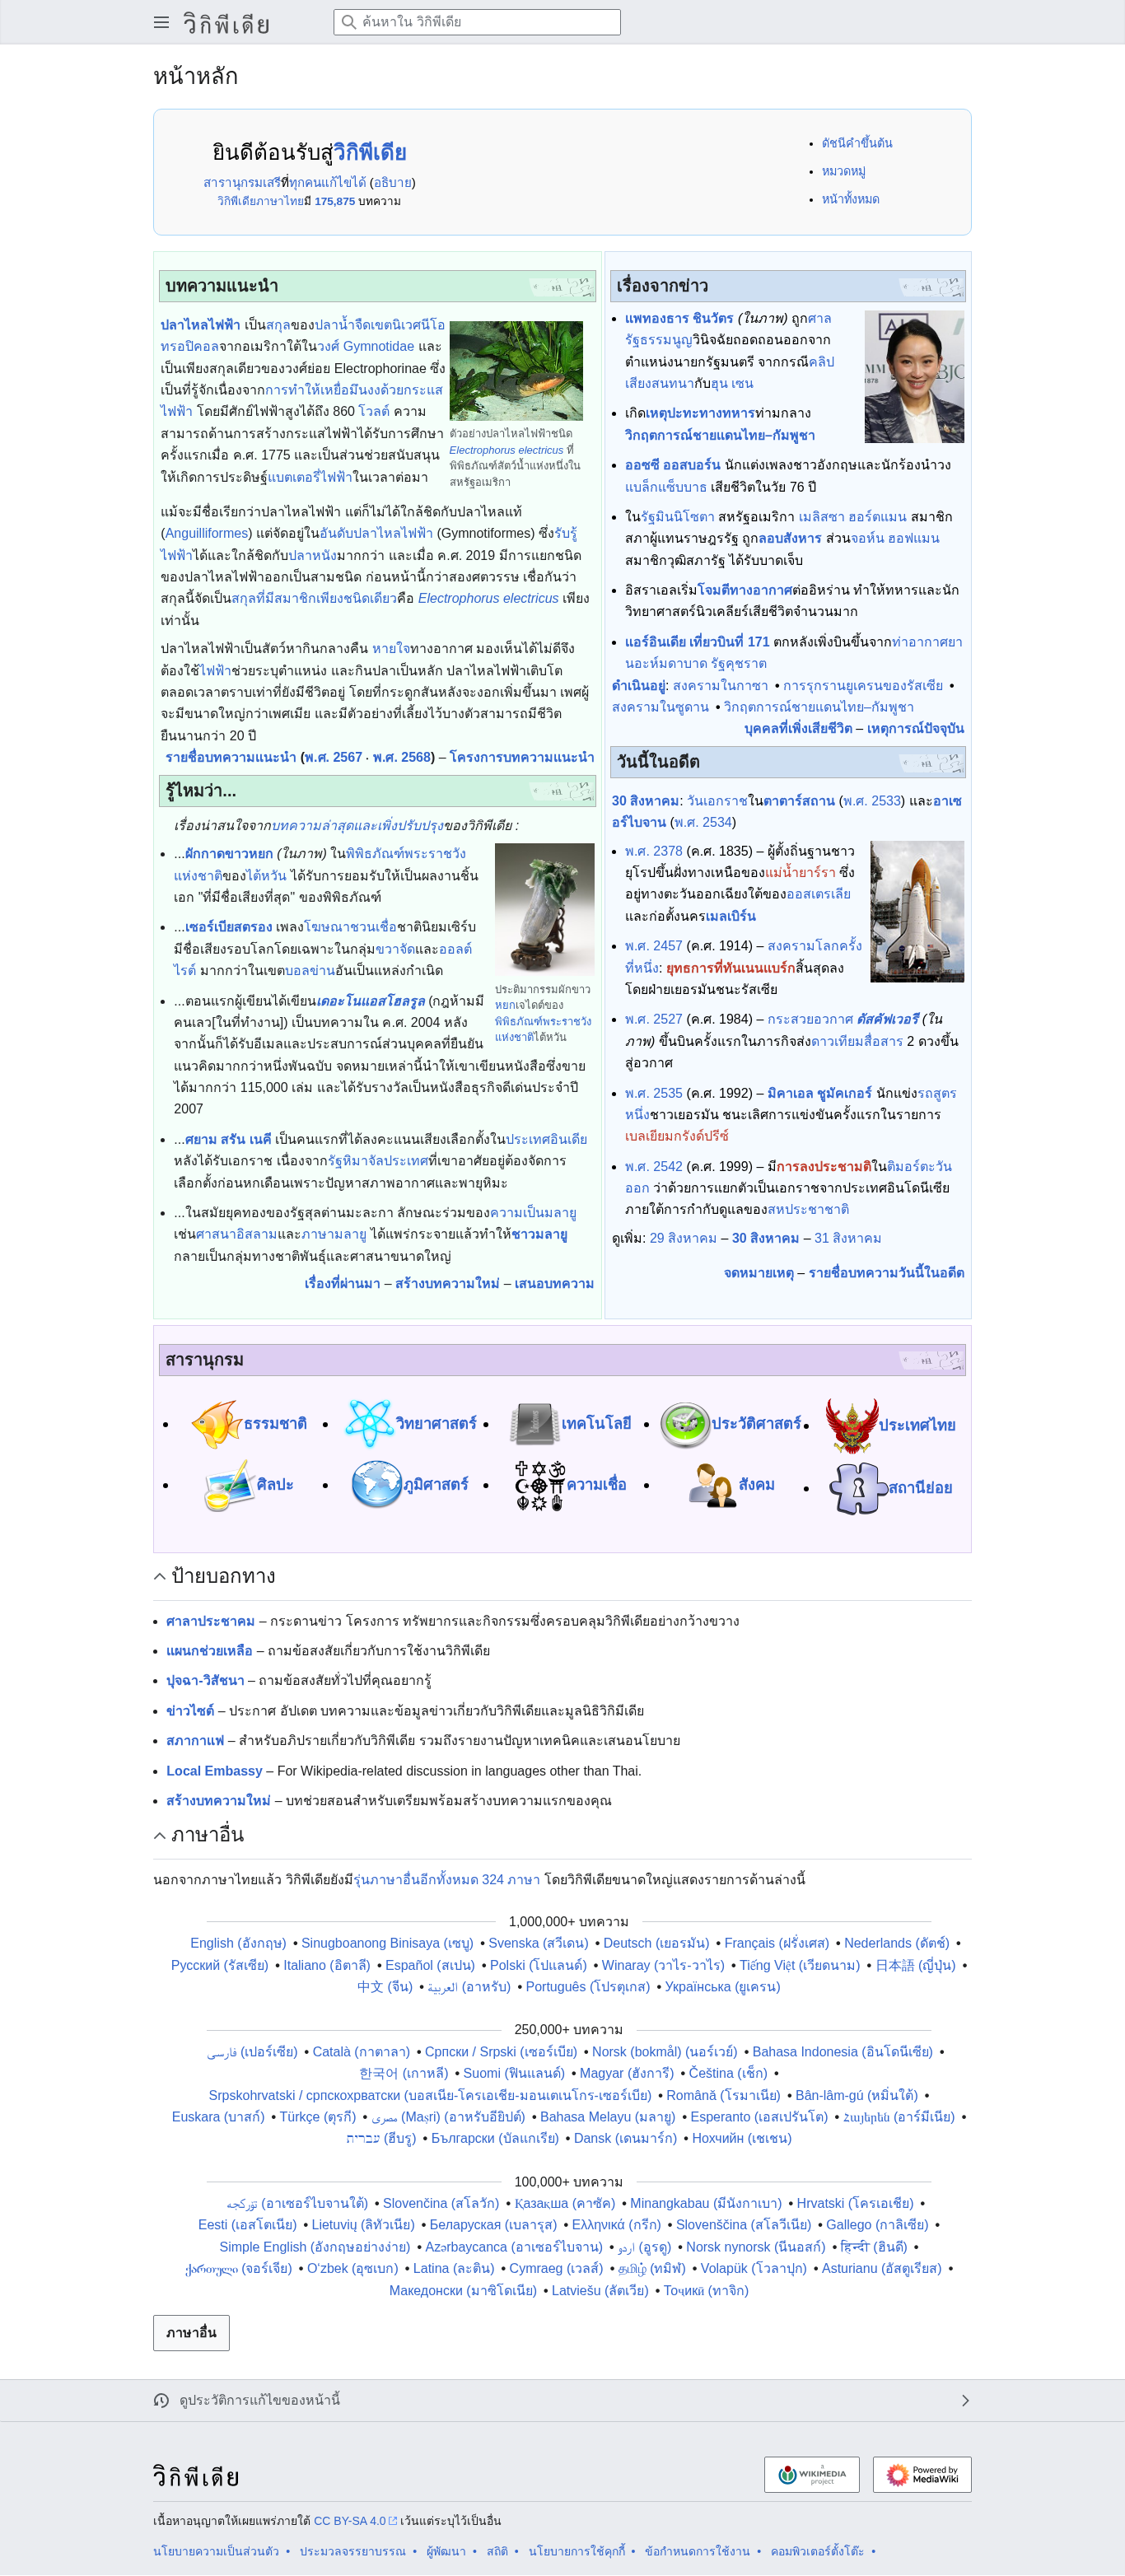1125x2576 pixels.
Task: Collapse the ป้ายบอกทาง section
Action: point(159,1576)
